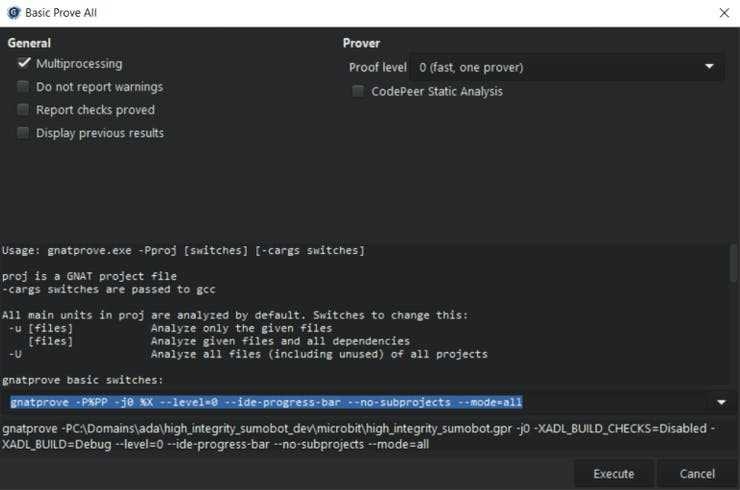The height and width of the screenshot is (490, 740).
Task: Expand the gnatprove command history arrow
Action: pyautogui.click(x=721, y=402)
